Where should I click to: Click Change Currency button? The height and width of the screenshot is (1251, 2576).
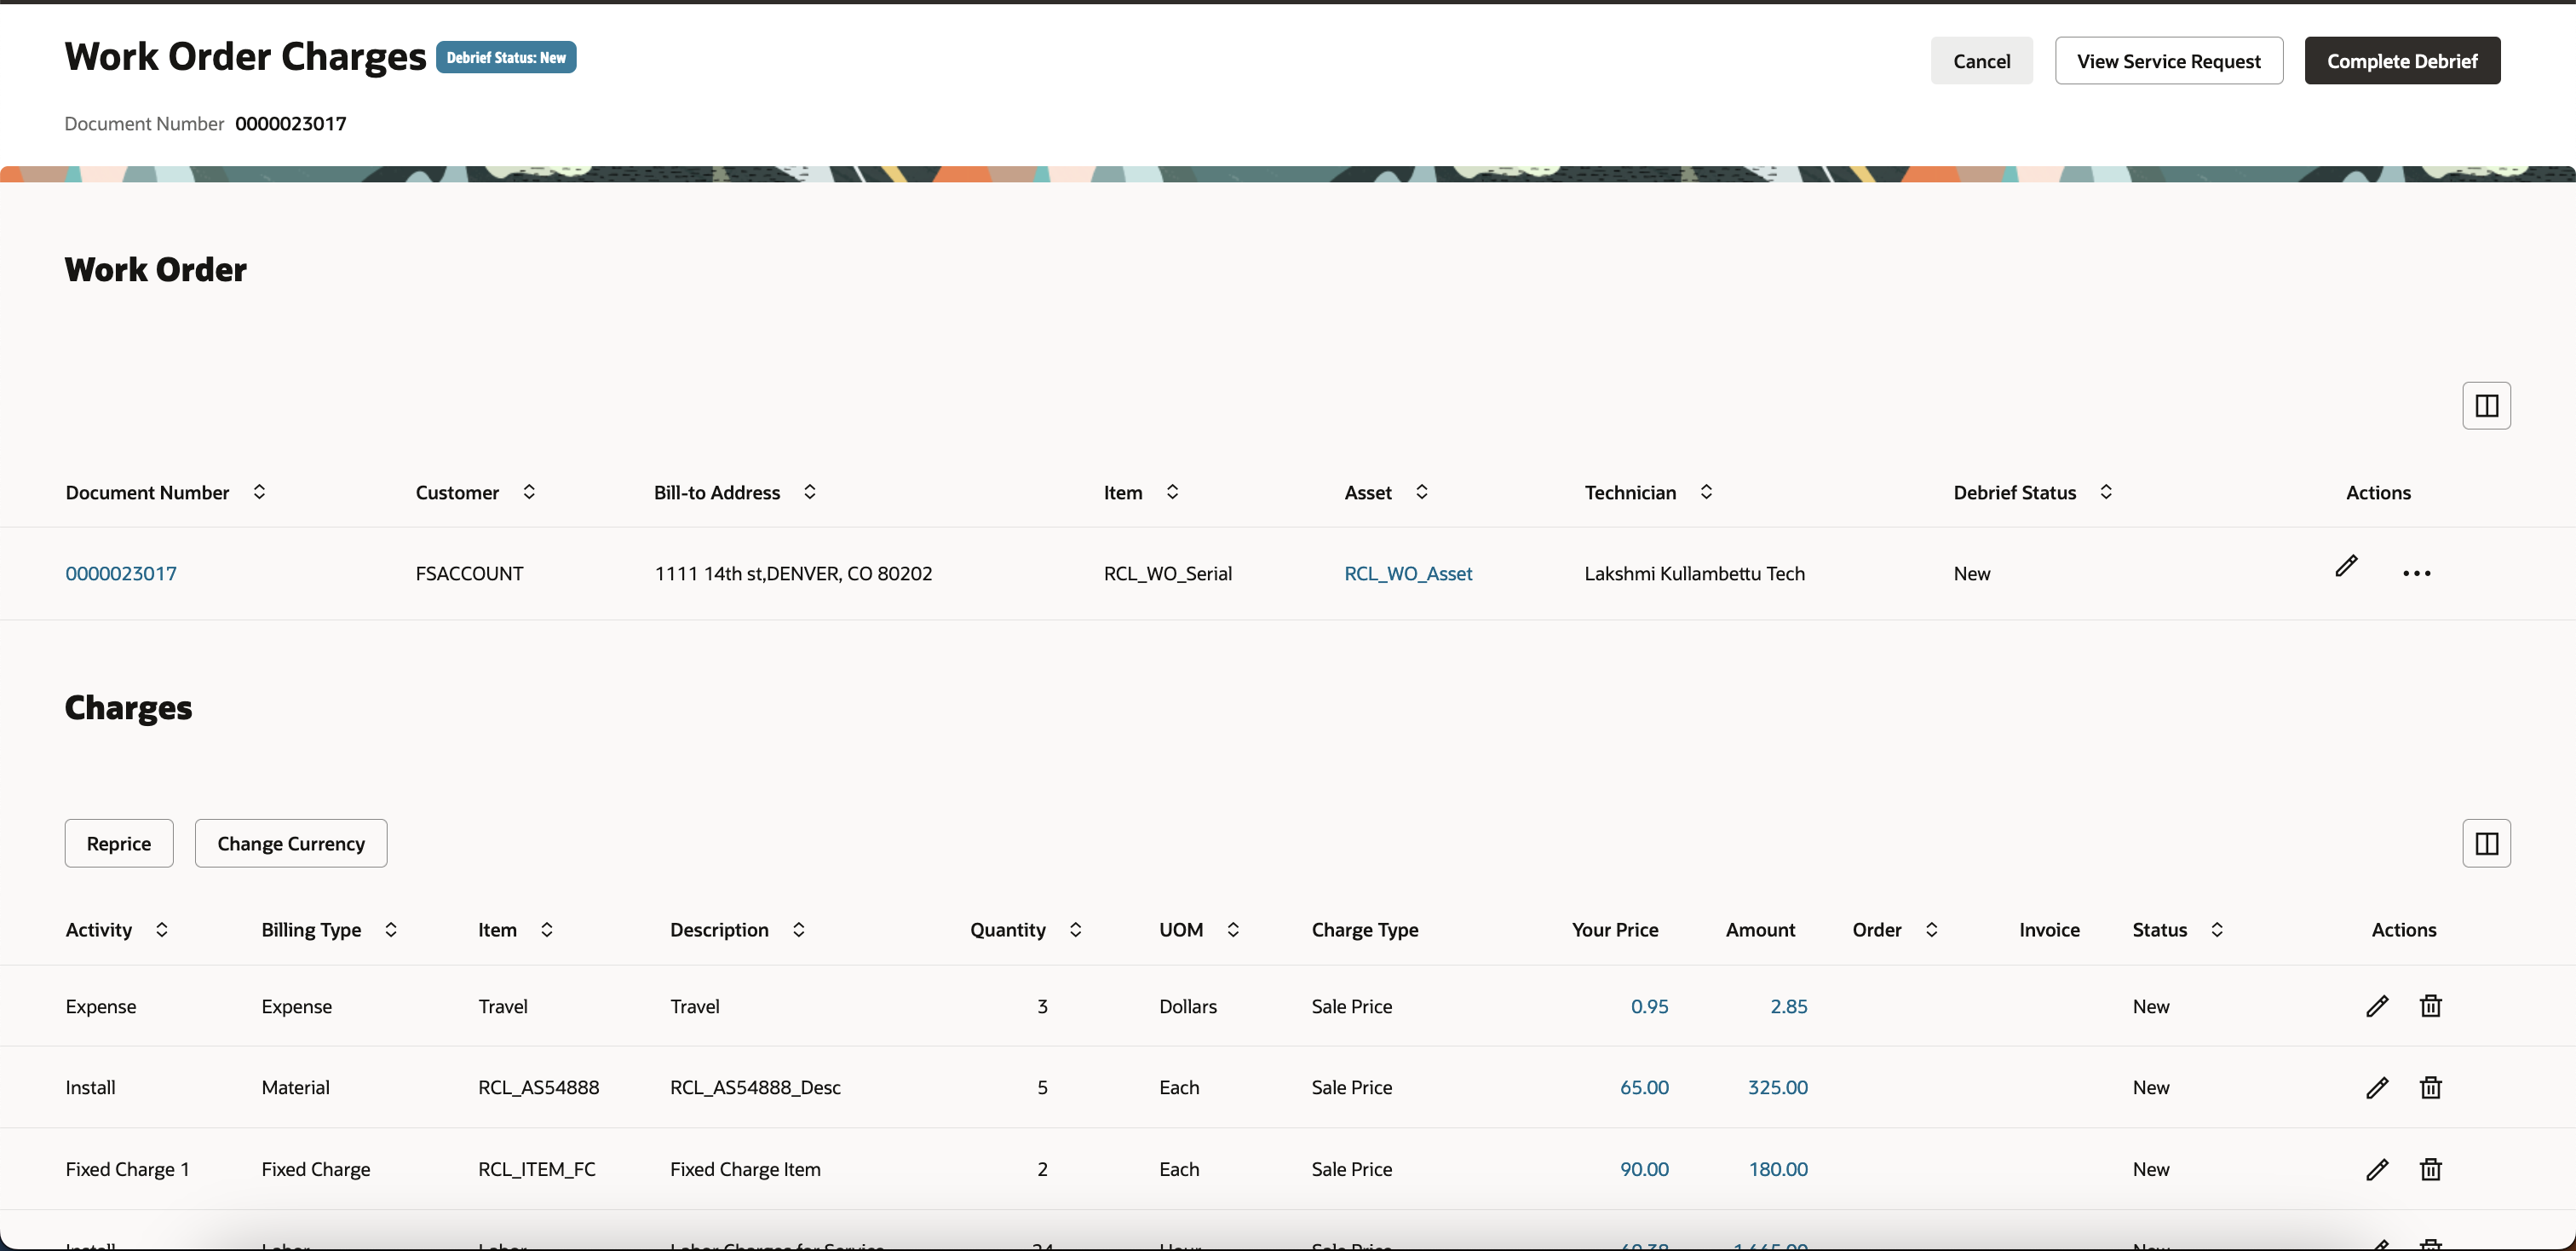[x=291, y=843]
